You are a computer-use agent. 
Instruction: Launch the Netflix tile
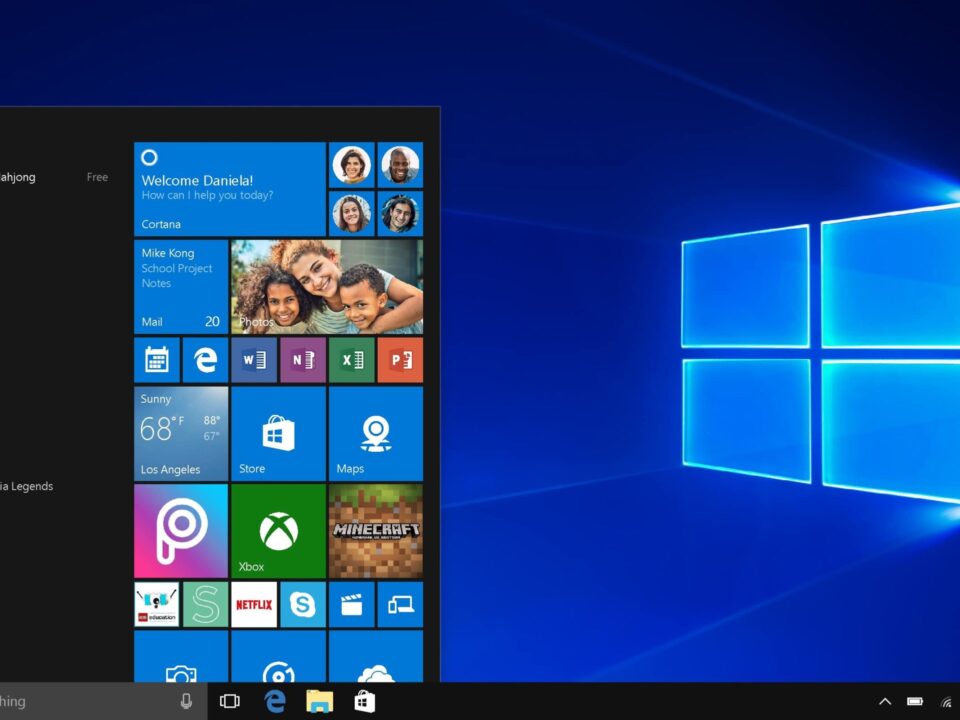(x=254, y=605)
